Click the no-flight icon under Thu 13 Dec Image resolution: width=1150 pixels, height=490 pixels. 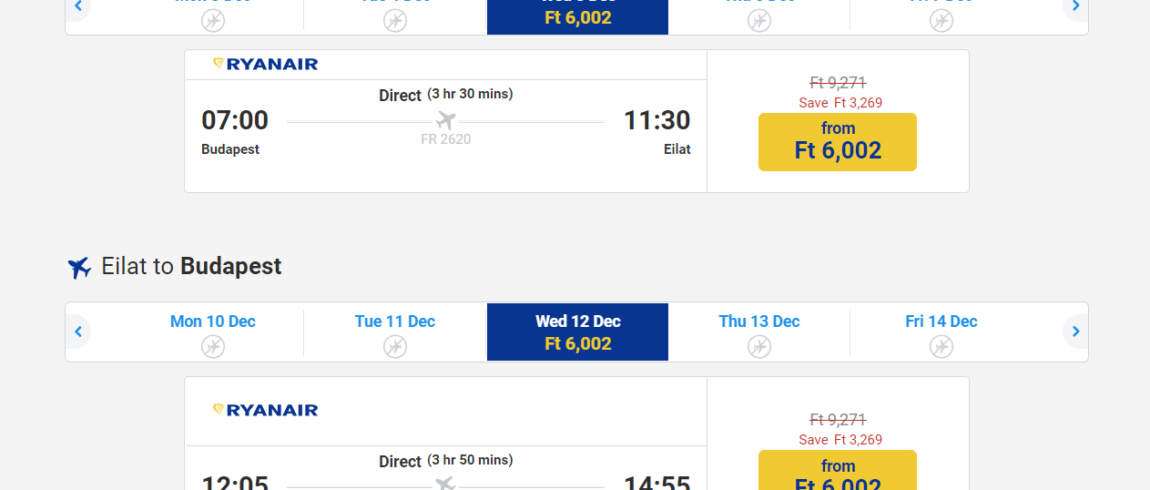click(x=759, y=346)
